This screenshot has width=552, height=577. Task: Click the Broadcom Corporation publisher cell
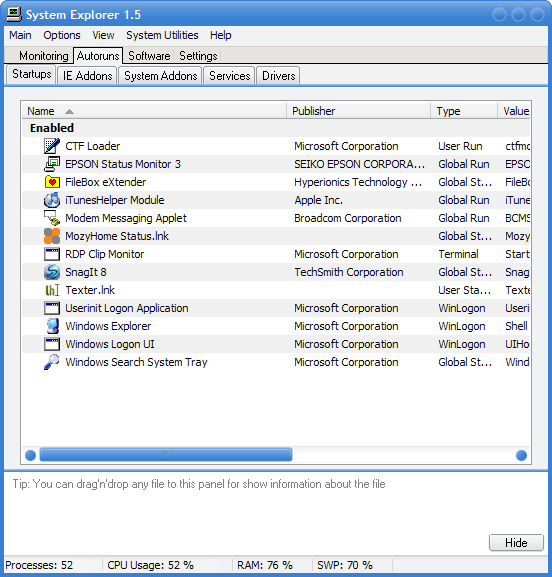coord(347,218)
